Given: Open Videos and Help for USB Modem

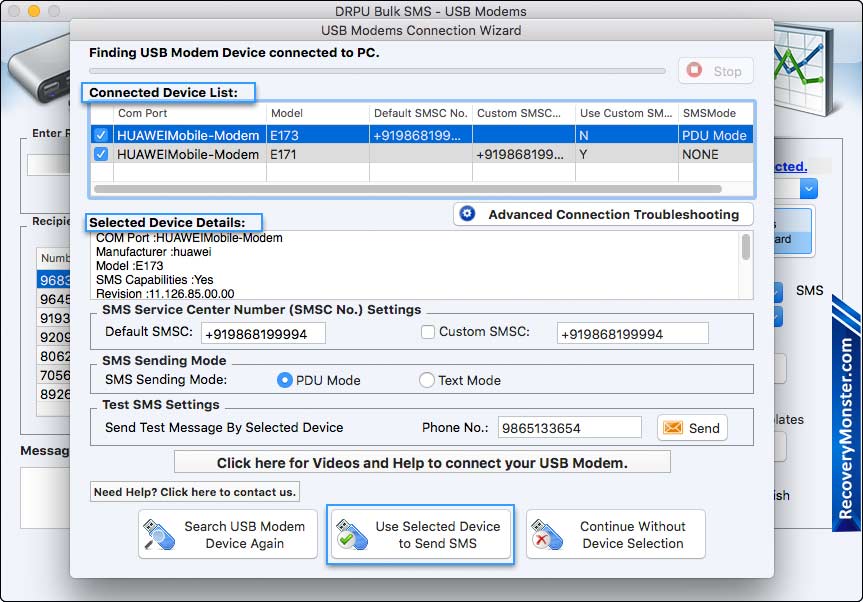Looking at the screenshot, I should click(422, 462).
